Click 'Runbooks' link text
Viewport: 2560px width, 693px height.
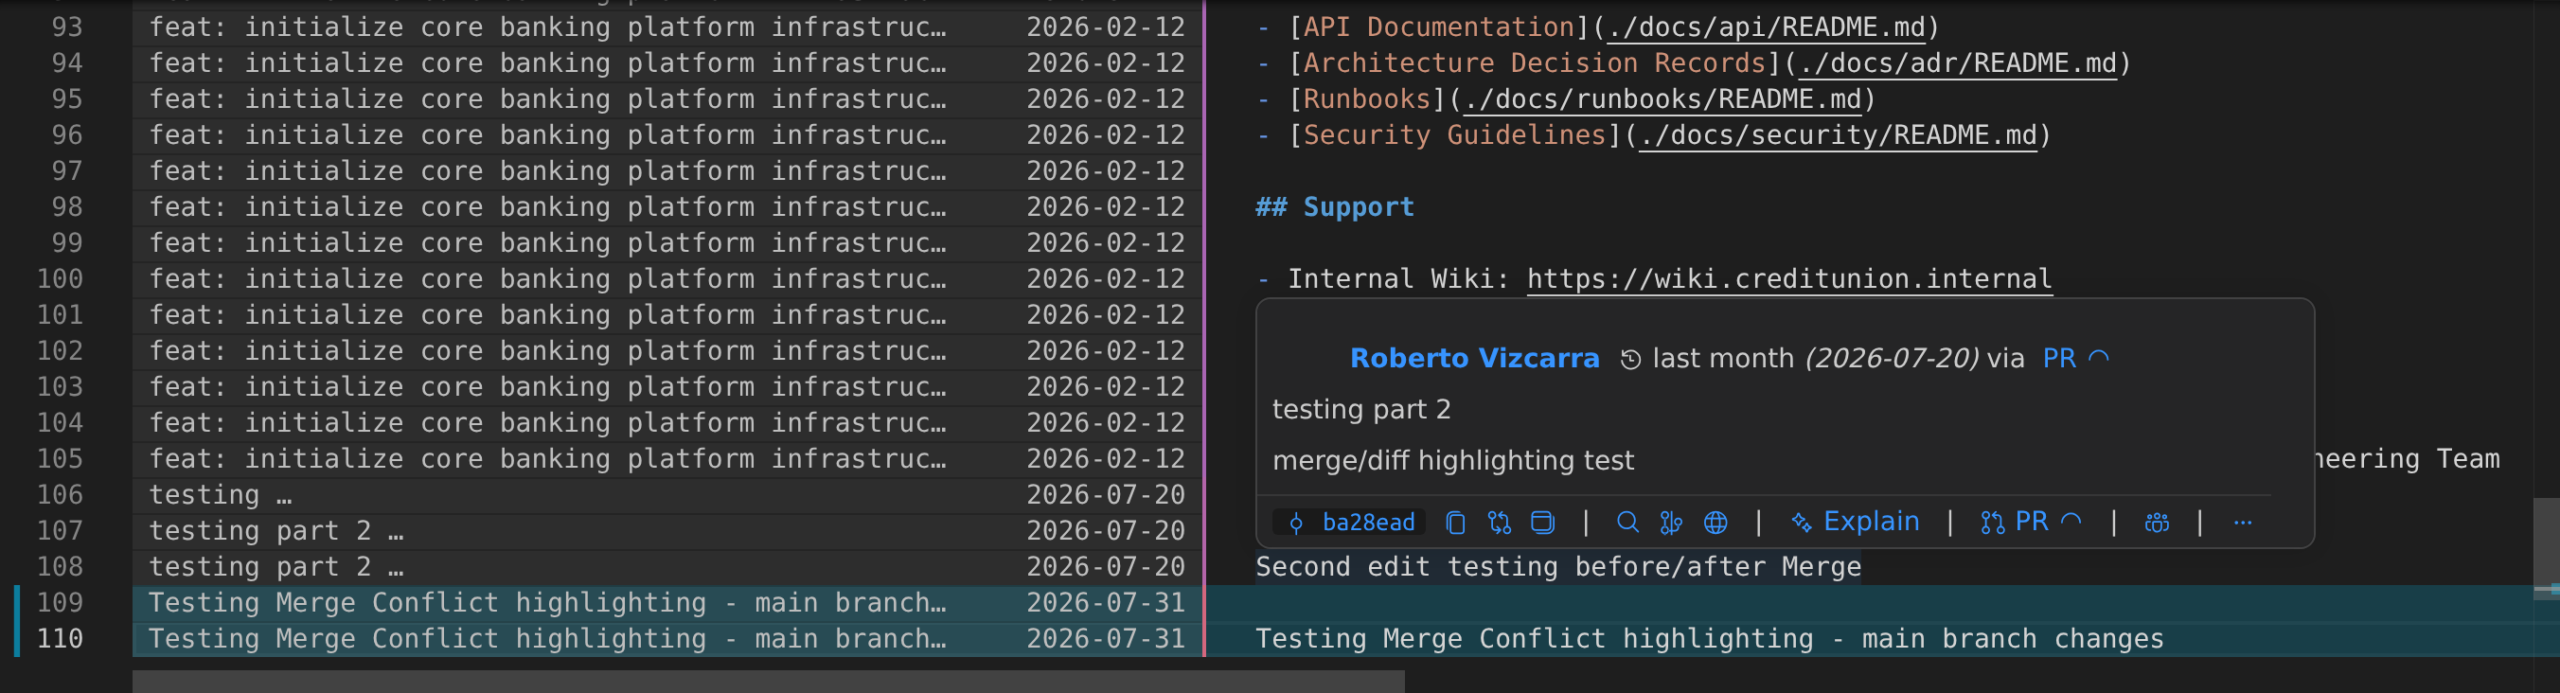coord(1367,99)
